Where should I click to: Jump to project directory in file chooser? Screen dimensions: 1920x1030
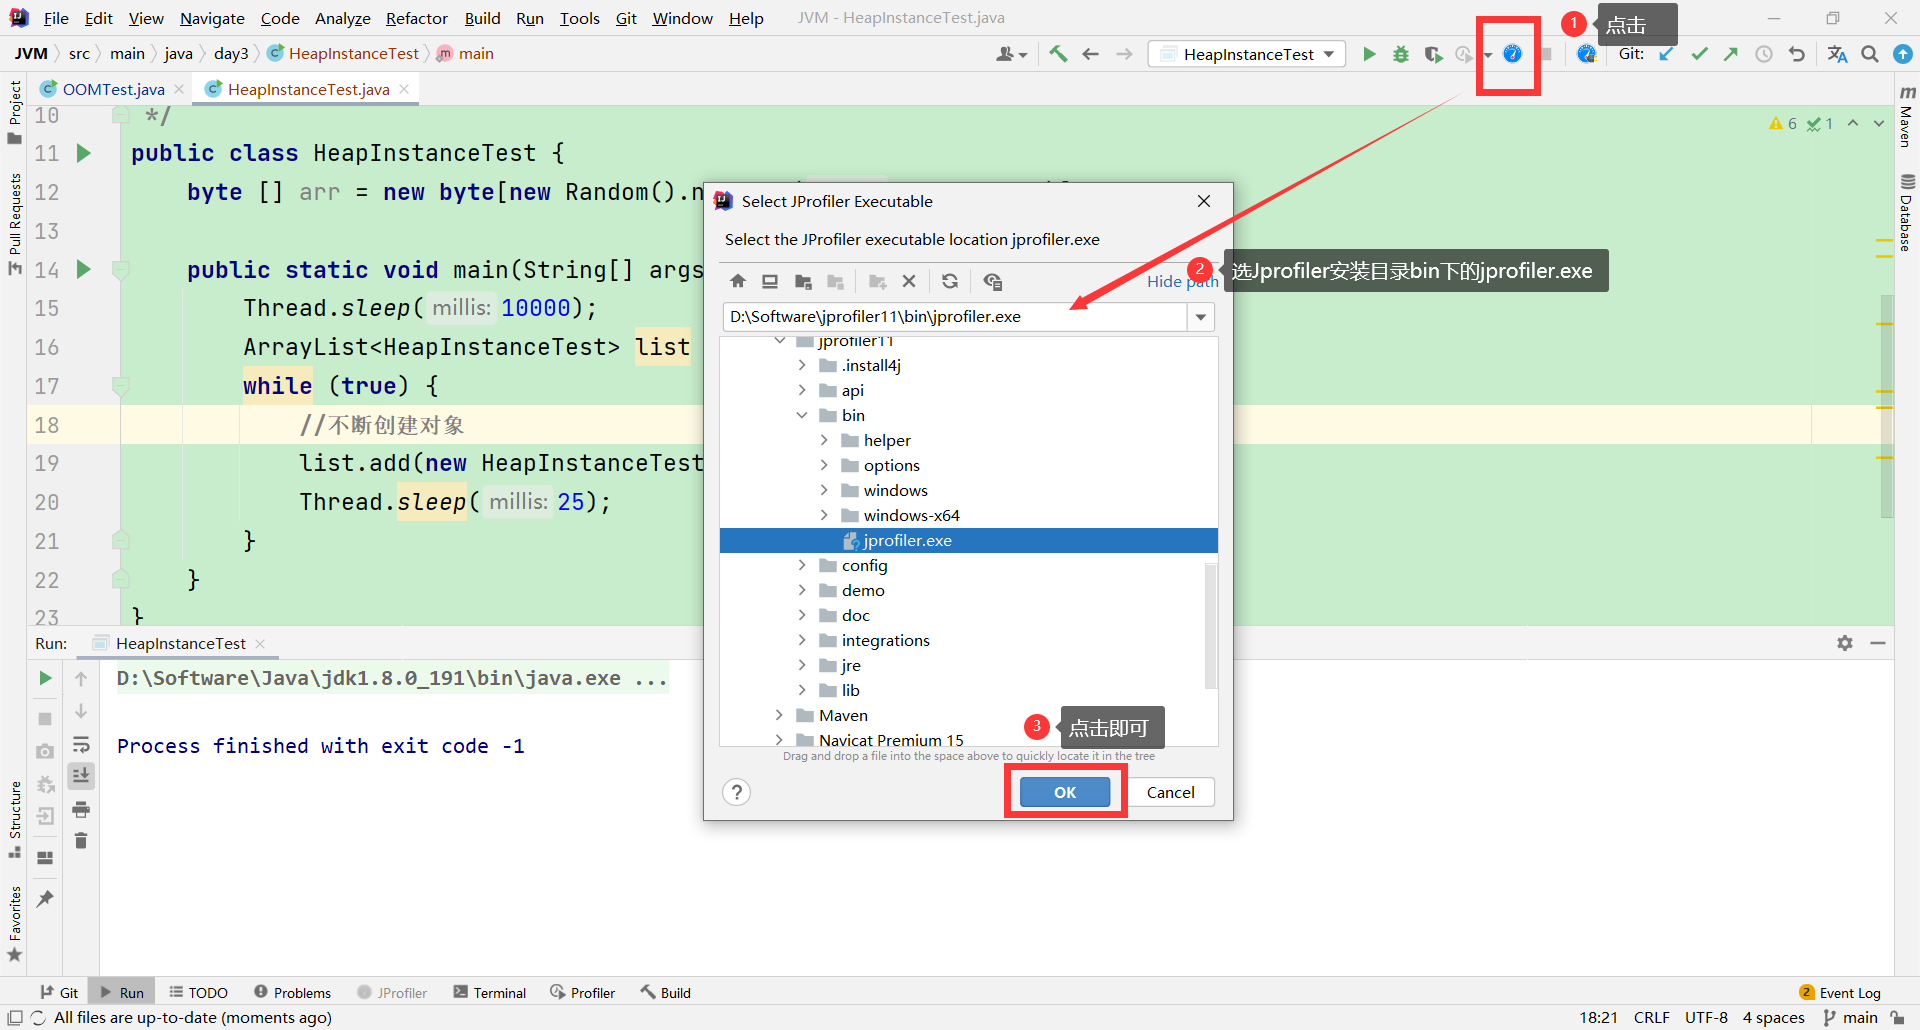pos(803,282)
